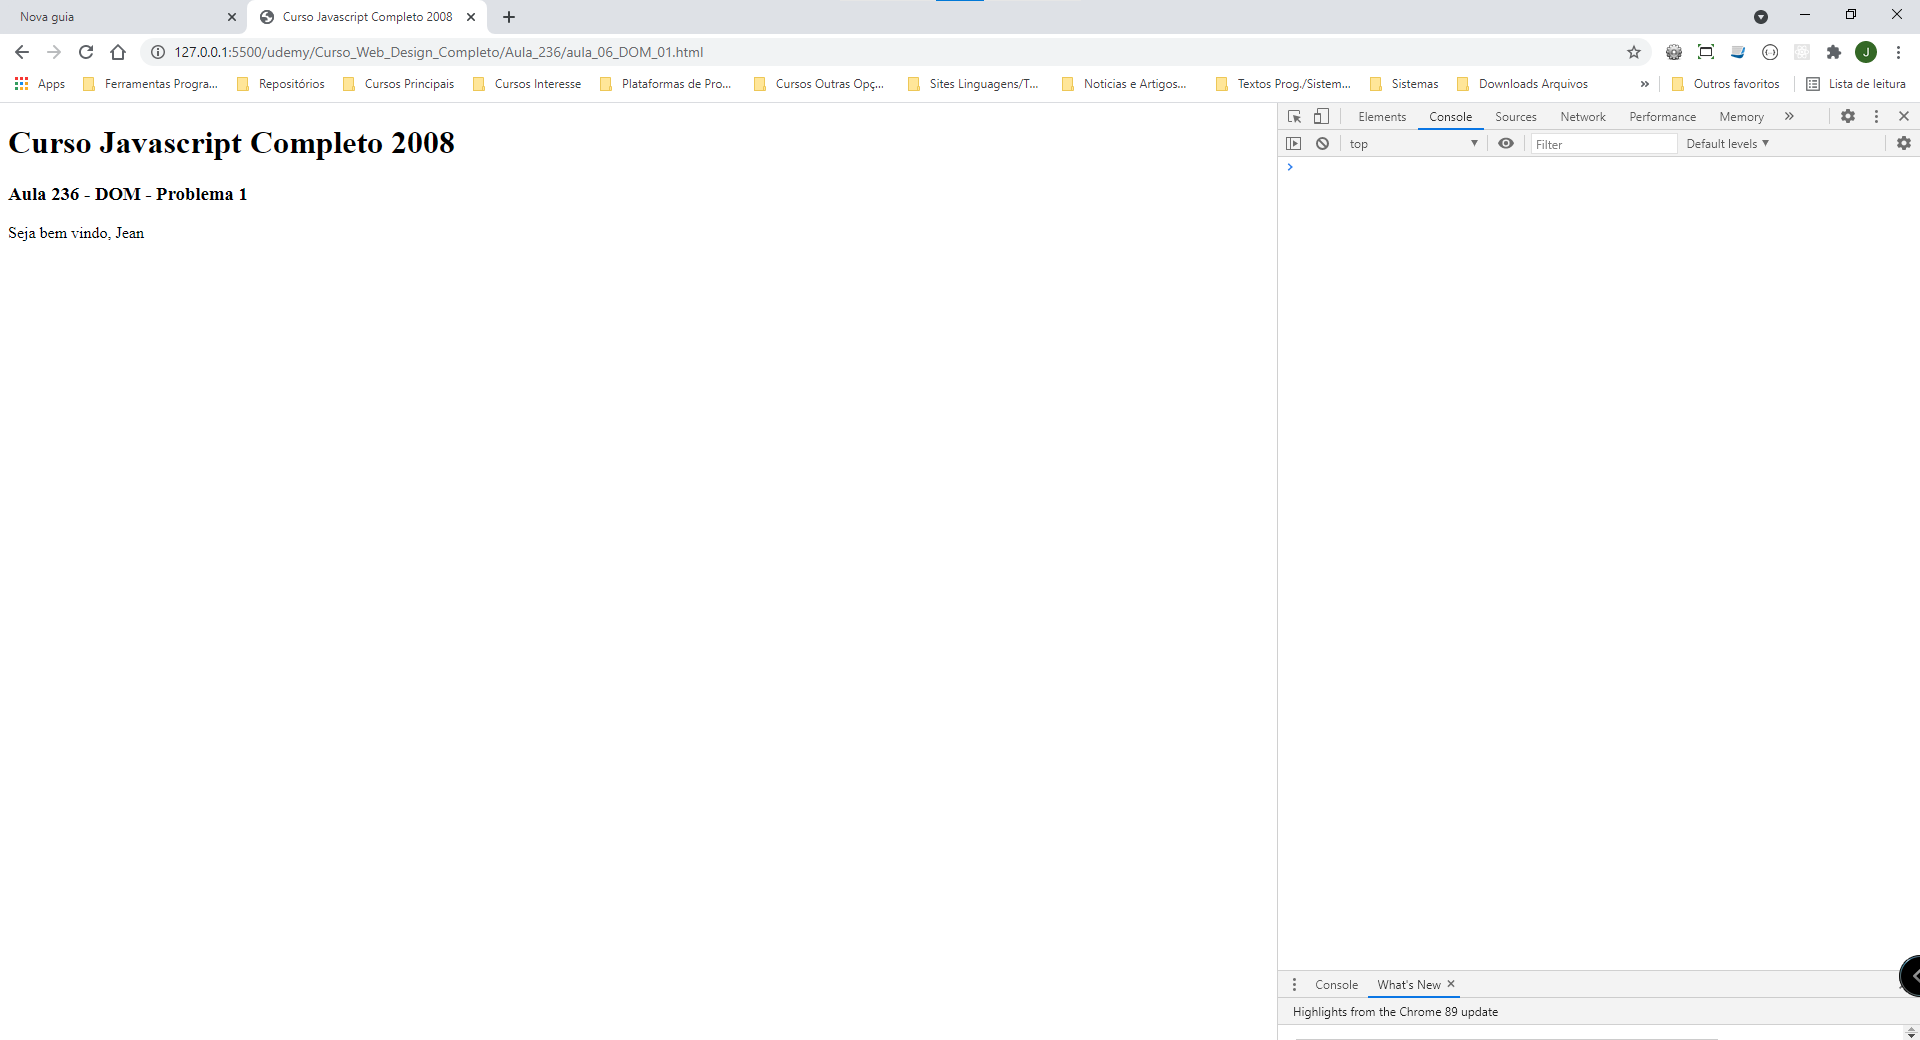Click the console prompt line

(x=1598, y=167)
